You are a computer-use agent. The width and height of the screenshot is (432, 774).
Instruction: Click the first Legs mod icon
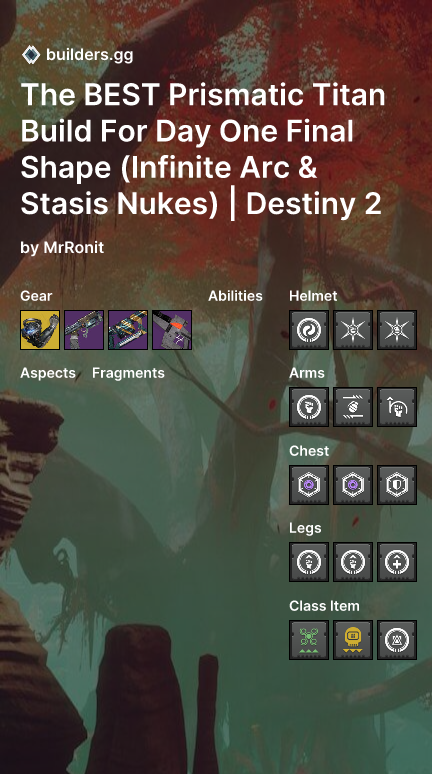pos(309,562)
